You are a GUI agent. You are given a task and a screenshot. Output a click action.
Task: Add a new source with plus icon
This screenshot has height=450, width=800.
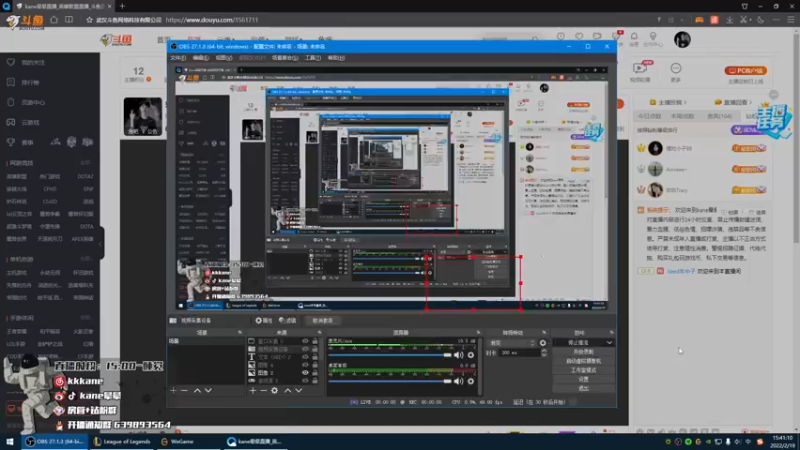click(x=253, y=390)
